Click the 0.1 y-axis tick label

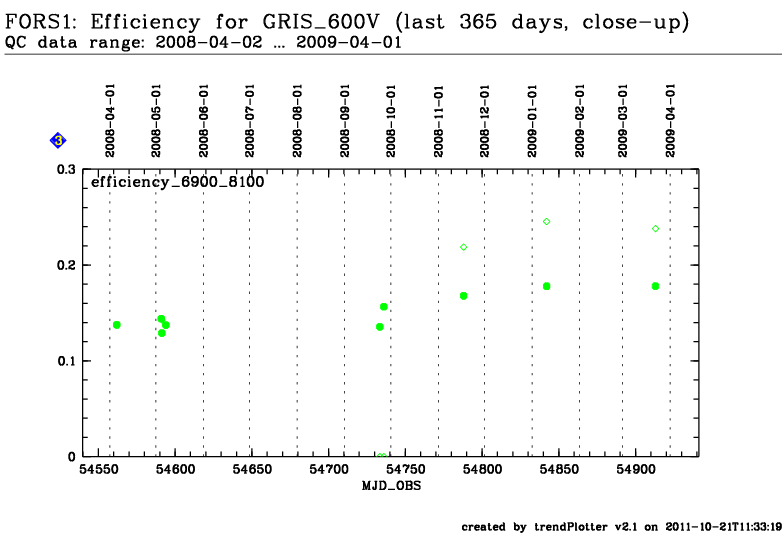65,361
